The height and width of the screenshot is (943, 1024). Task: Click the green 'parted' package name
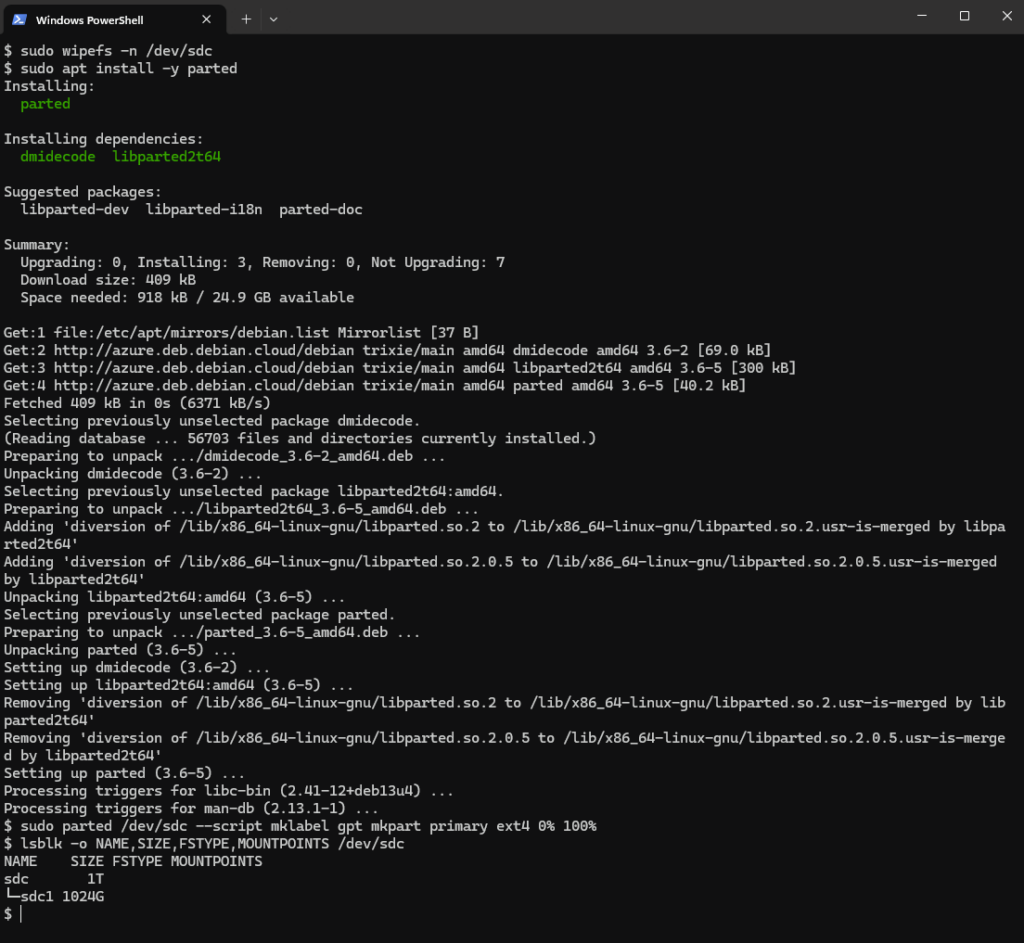pos(45,104)
